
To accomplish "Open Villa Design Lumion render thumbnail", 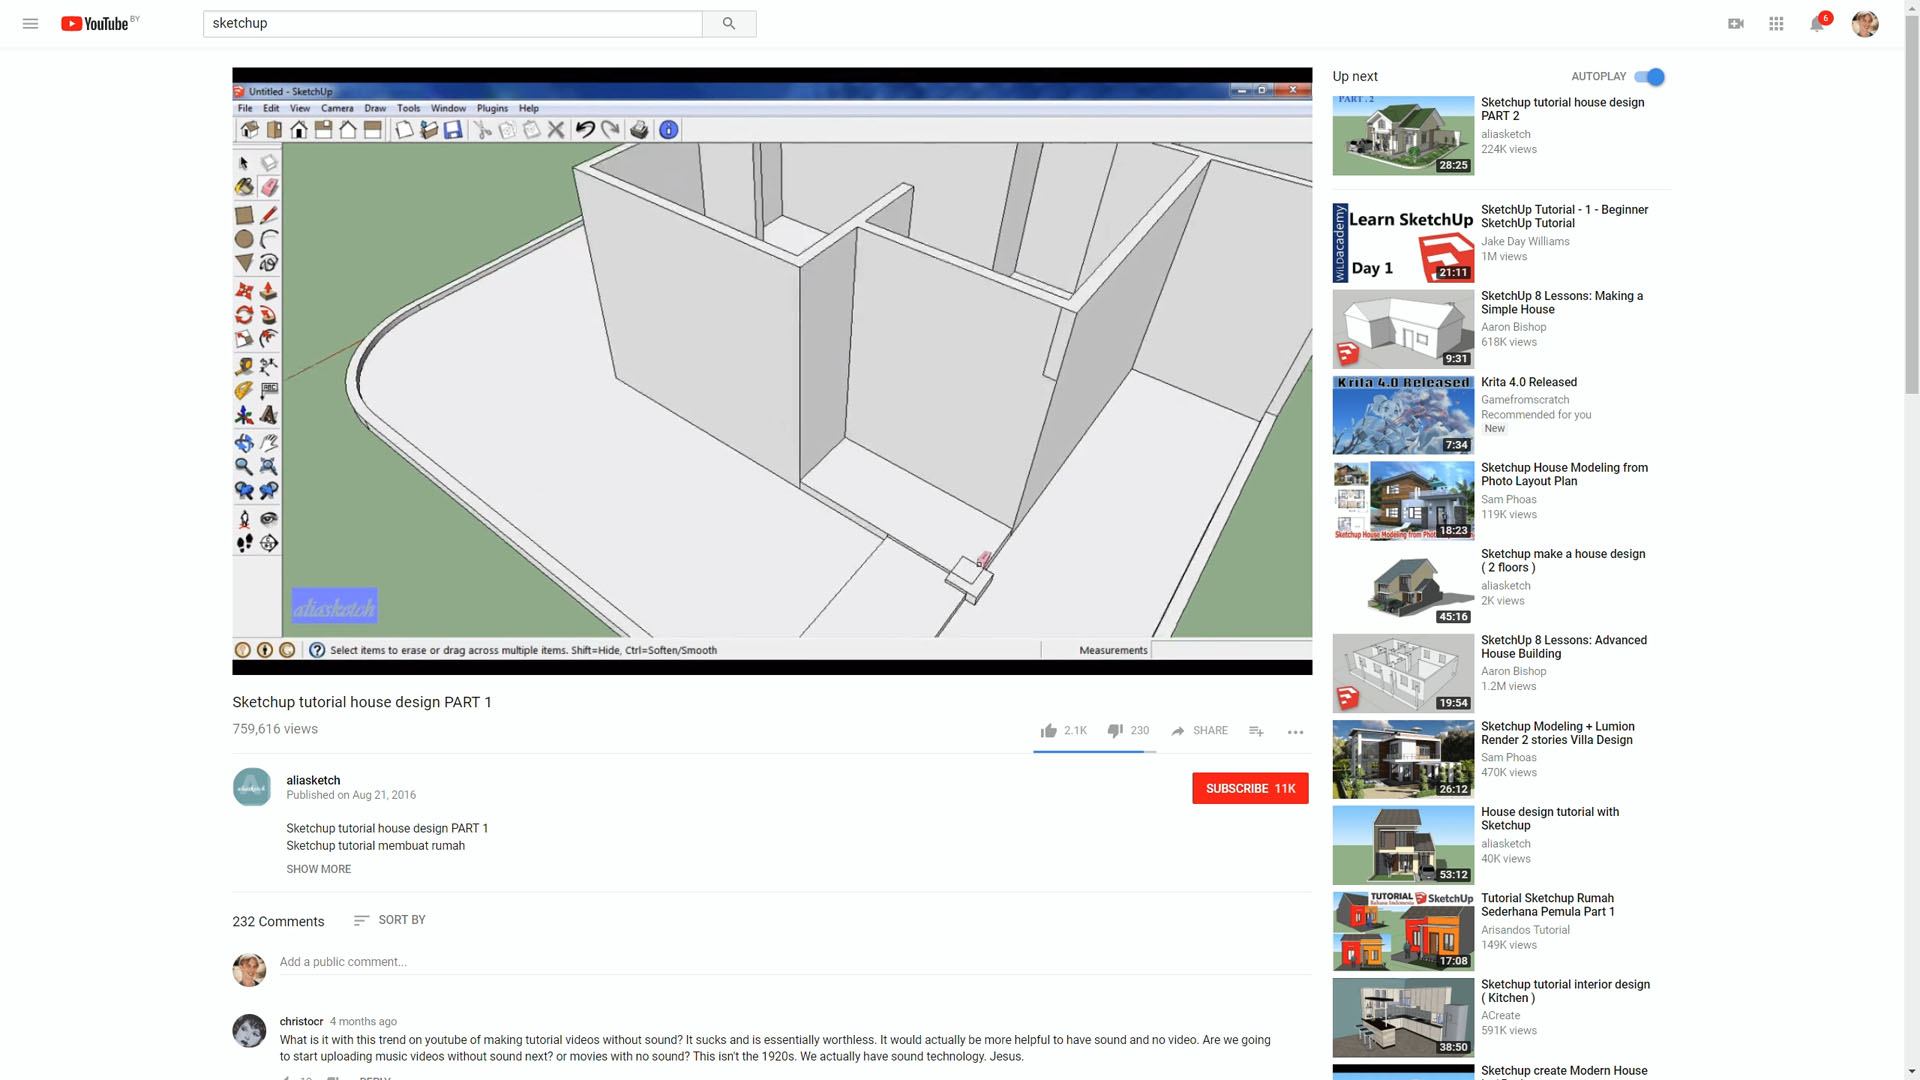I will pyautogui.click(x=1403, y=759).
